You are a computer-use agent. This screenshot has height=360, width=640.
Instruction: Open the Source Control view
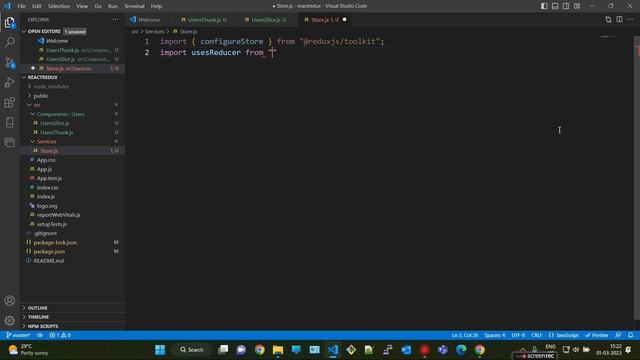tap(10, 62)
